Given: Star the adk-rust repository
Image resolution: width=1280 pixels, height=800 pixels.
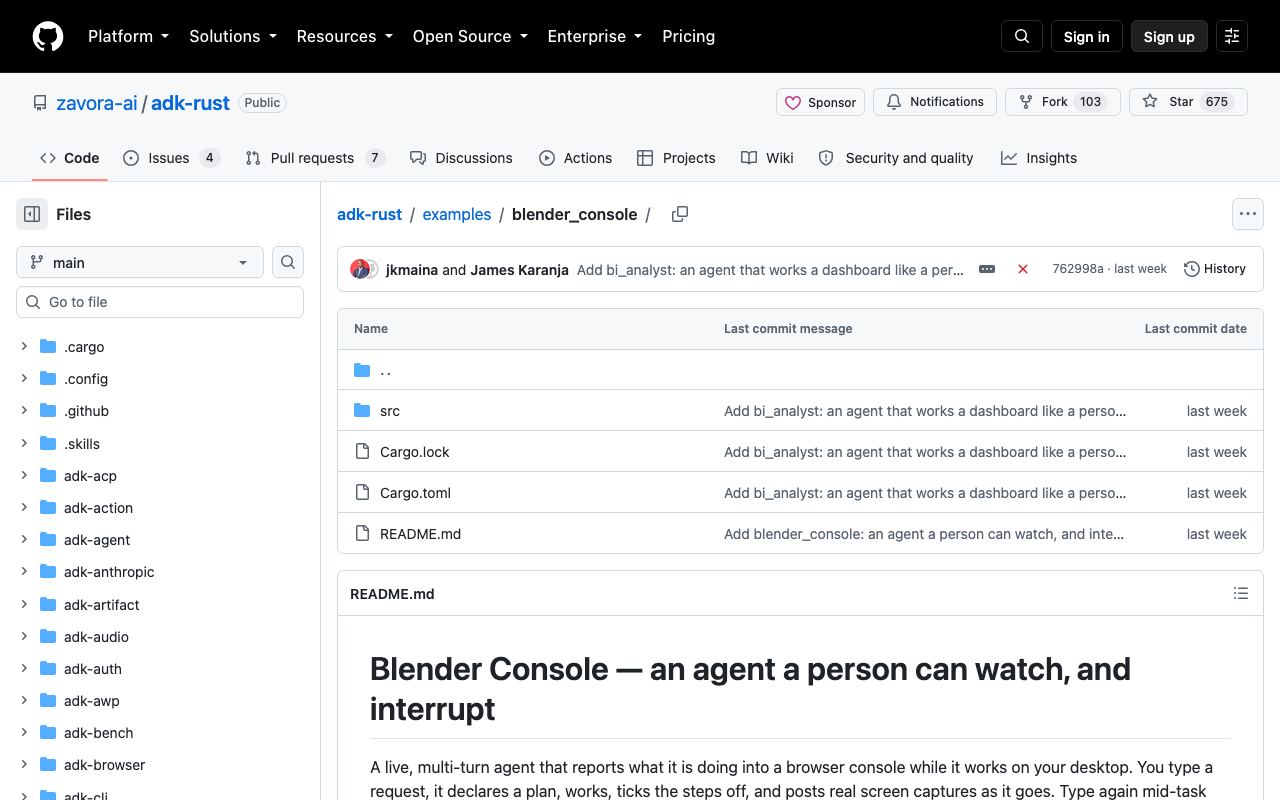Looking at the screenshot, I should click(1188, 102).
